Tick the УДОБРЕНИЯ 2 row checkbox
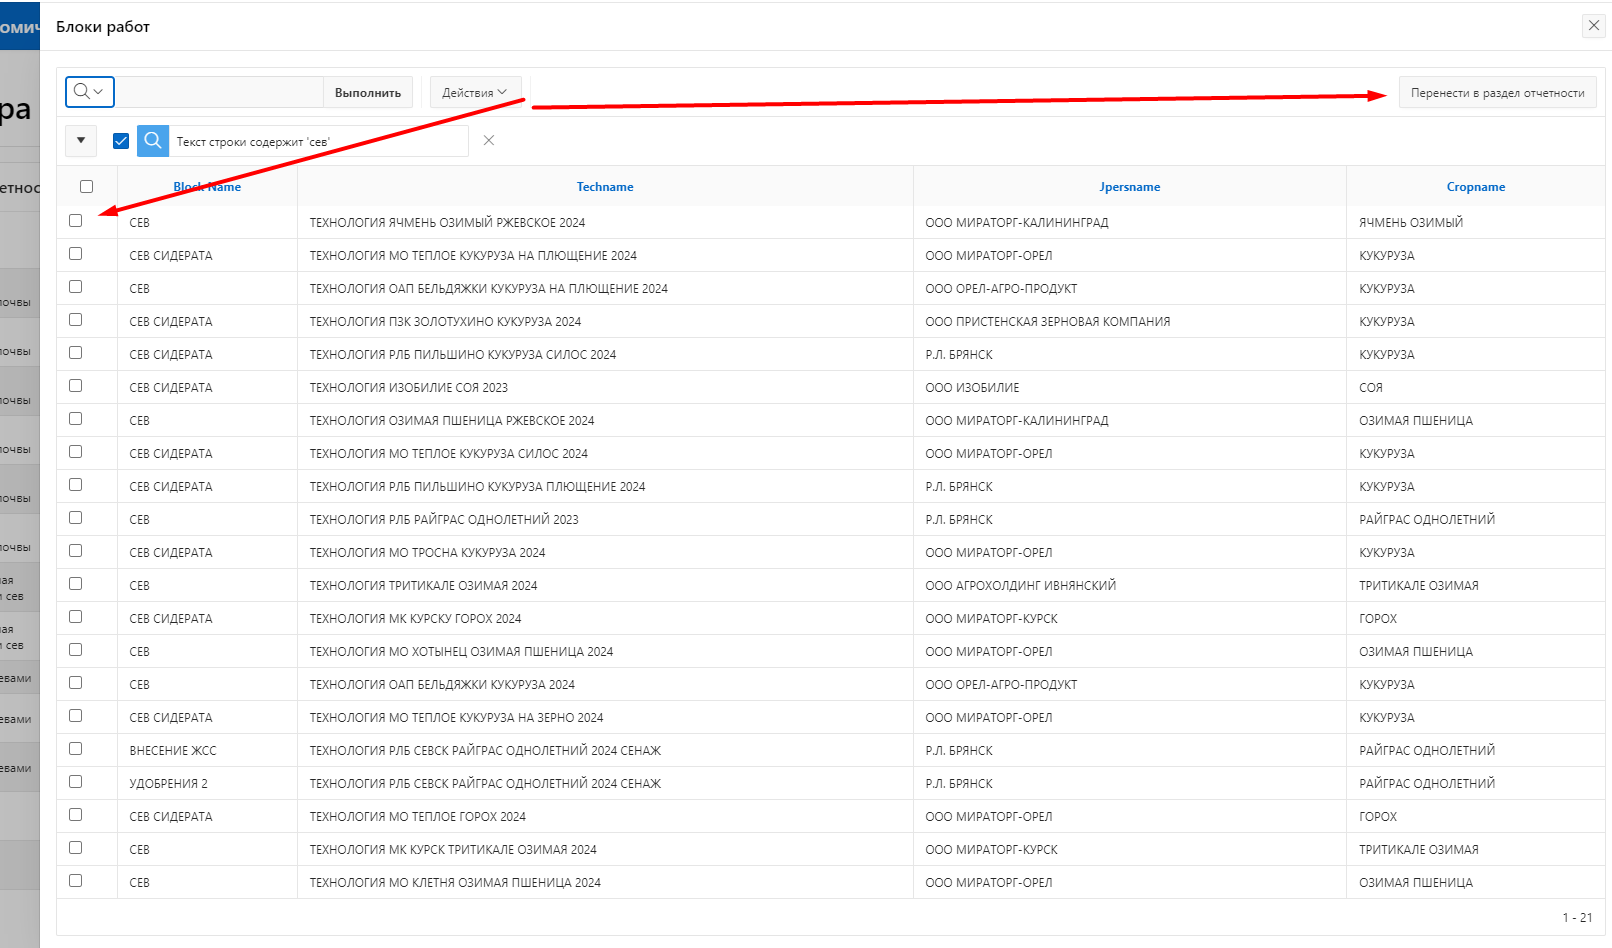This screenshot has width=1612, height=948. [x=76, y=782]
